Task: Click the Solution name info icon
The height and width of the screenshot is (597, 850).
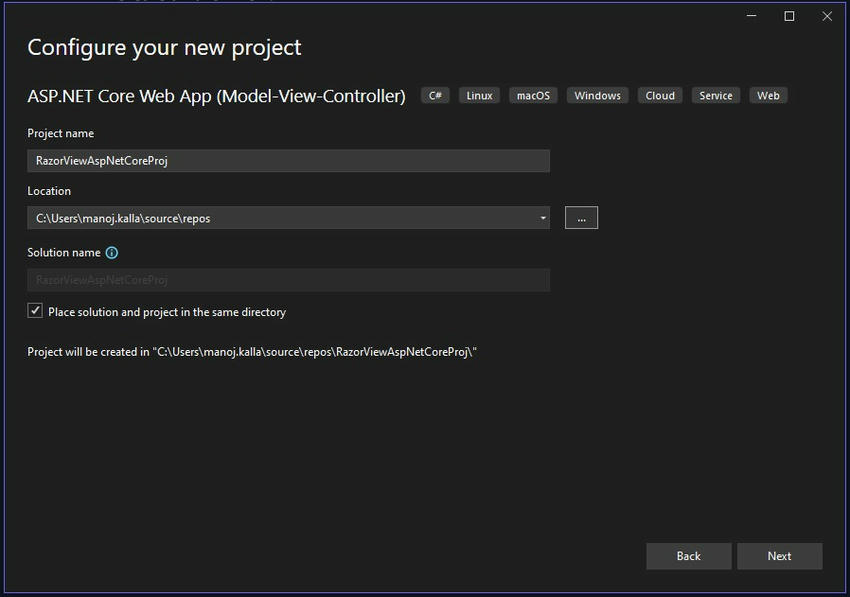Action: (x=110, y=252)
